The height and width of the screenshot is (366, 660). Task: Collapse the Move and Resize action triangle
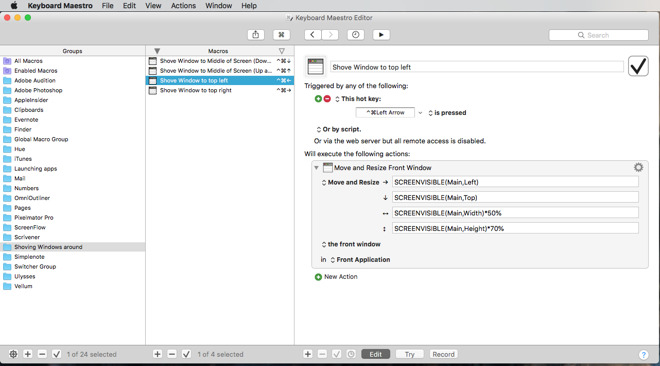point(316,168)
